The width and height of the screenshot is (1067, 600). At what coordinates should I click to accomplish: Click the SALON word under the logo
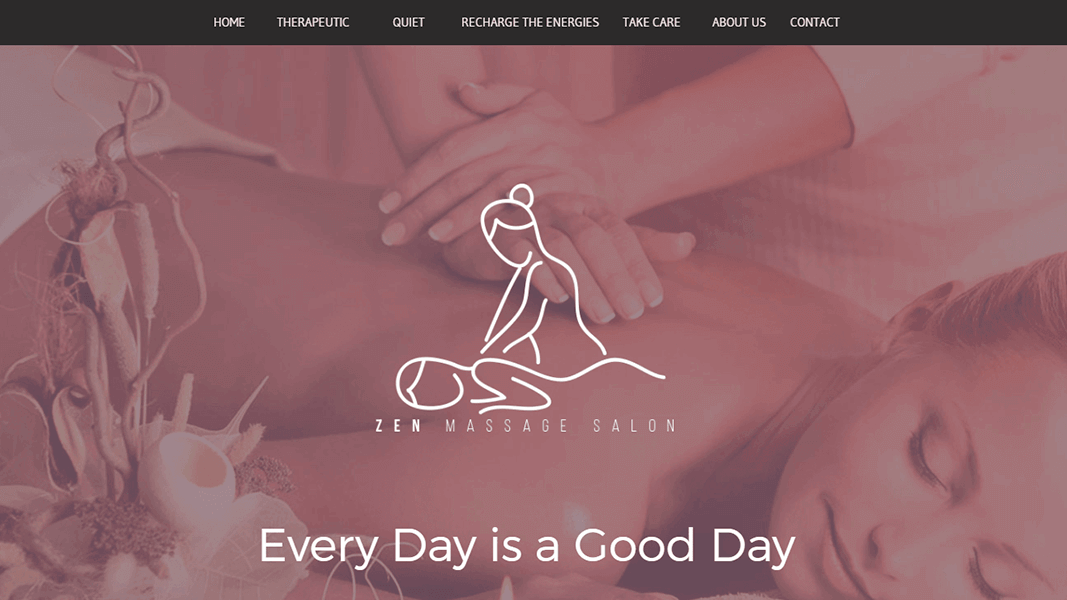tap(634, 426)
